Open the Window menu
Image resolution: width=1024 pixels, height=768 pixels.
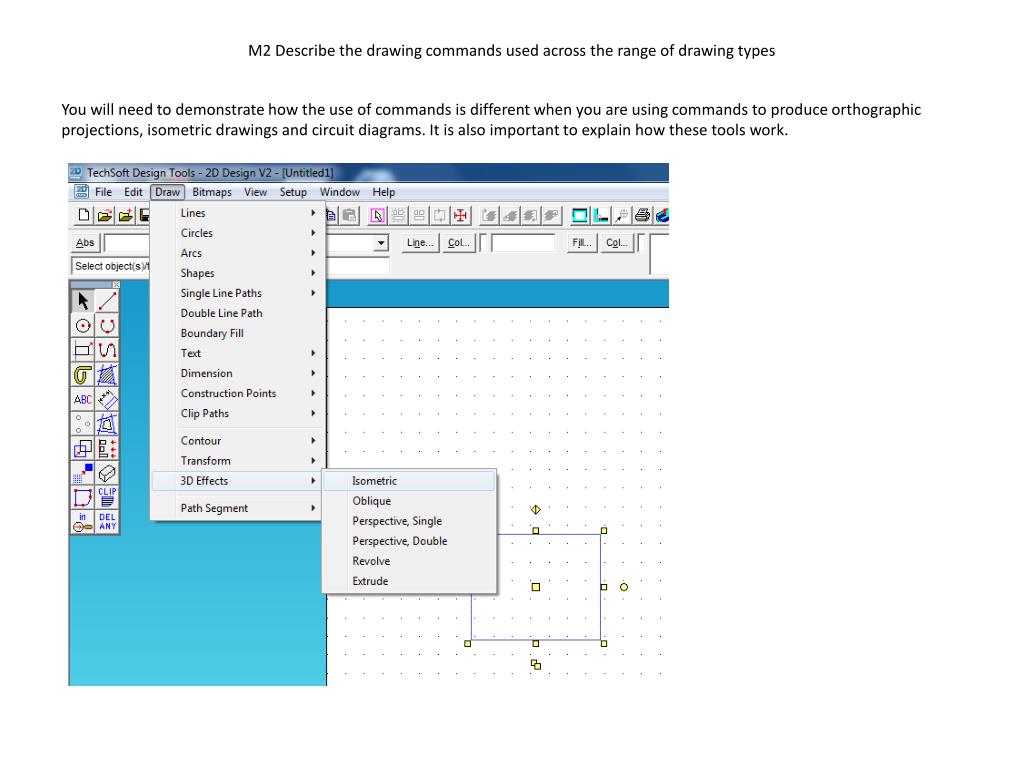tap(340, 192)
